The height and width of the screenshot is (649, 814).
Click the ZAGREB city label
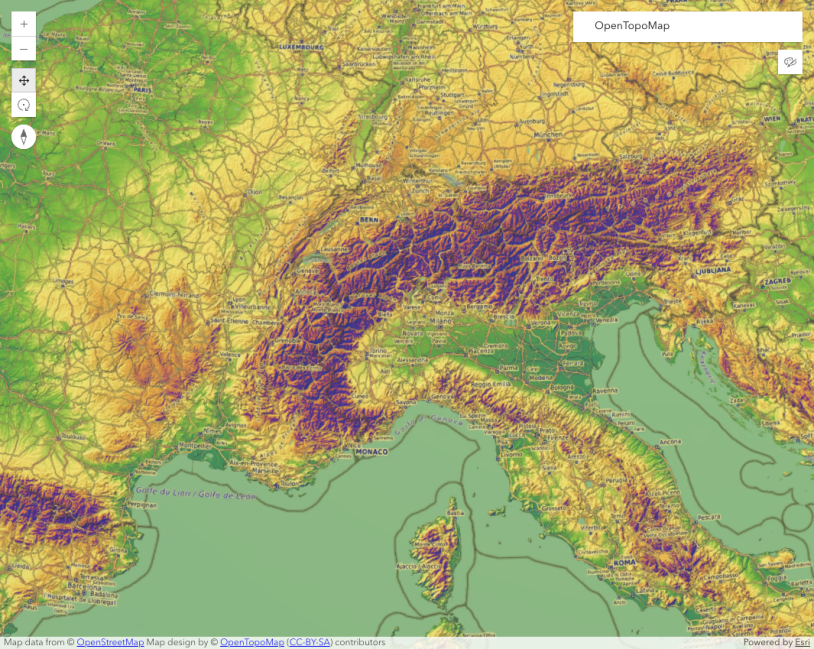click(x=776, y=283)
